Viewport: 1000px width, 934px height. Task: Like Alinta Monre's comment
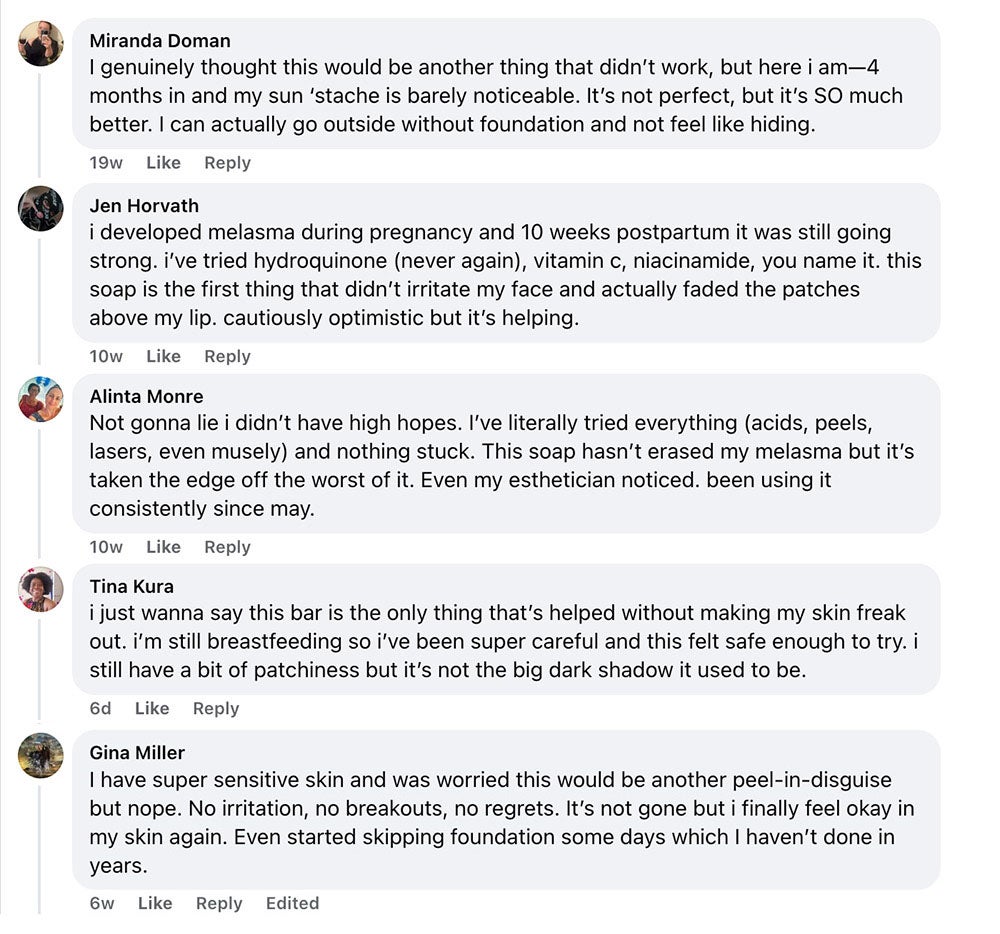pyautogui.click(x=163, y=547)
